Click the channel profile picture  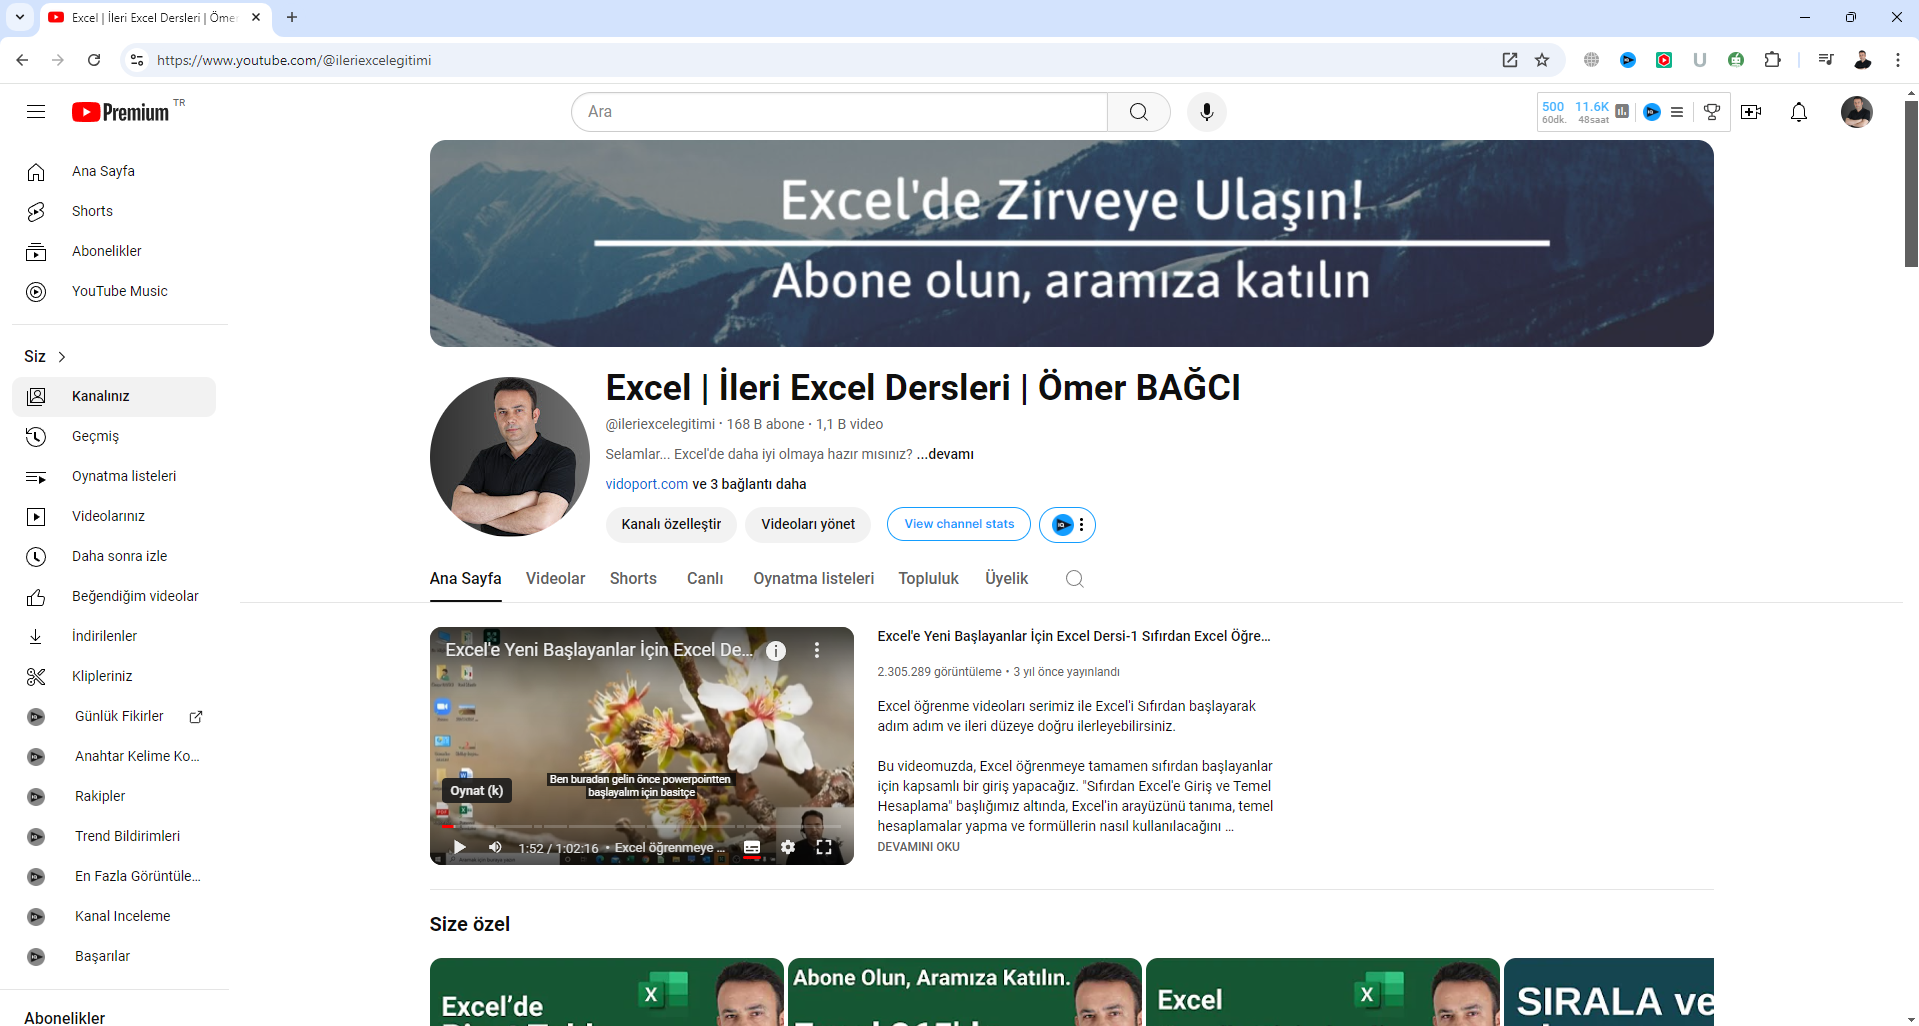(x=510, y=457)
